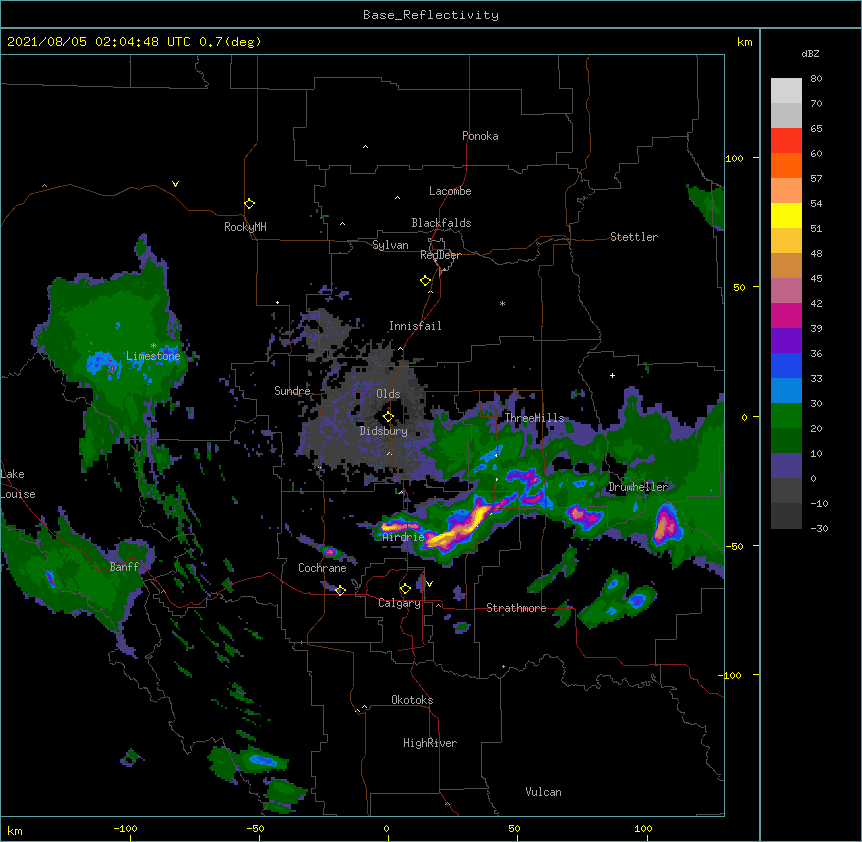The height and width of the screenshot is (842, 862).
Task: Click the white plus marker north of Drumheller
Action: (x=612, y=375)
